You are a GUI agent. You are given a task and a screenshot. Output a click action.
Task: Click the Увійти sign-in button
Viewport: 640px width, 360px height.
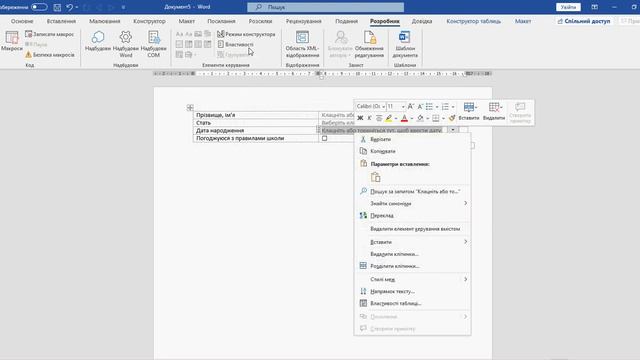tap(568, 7)
